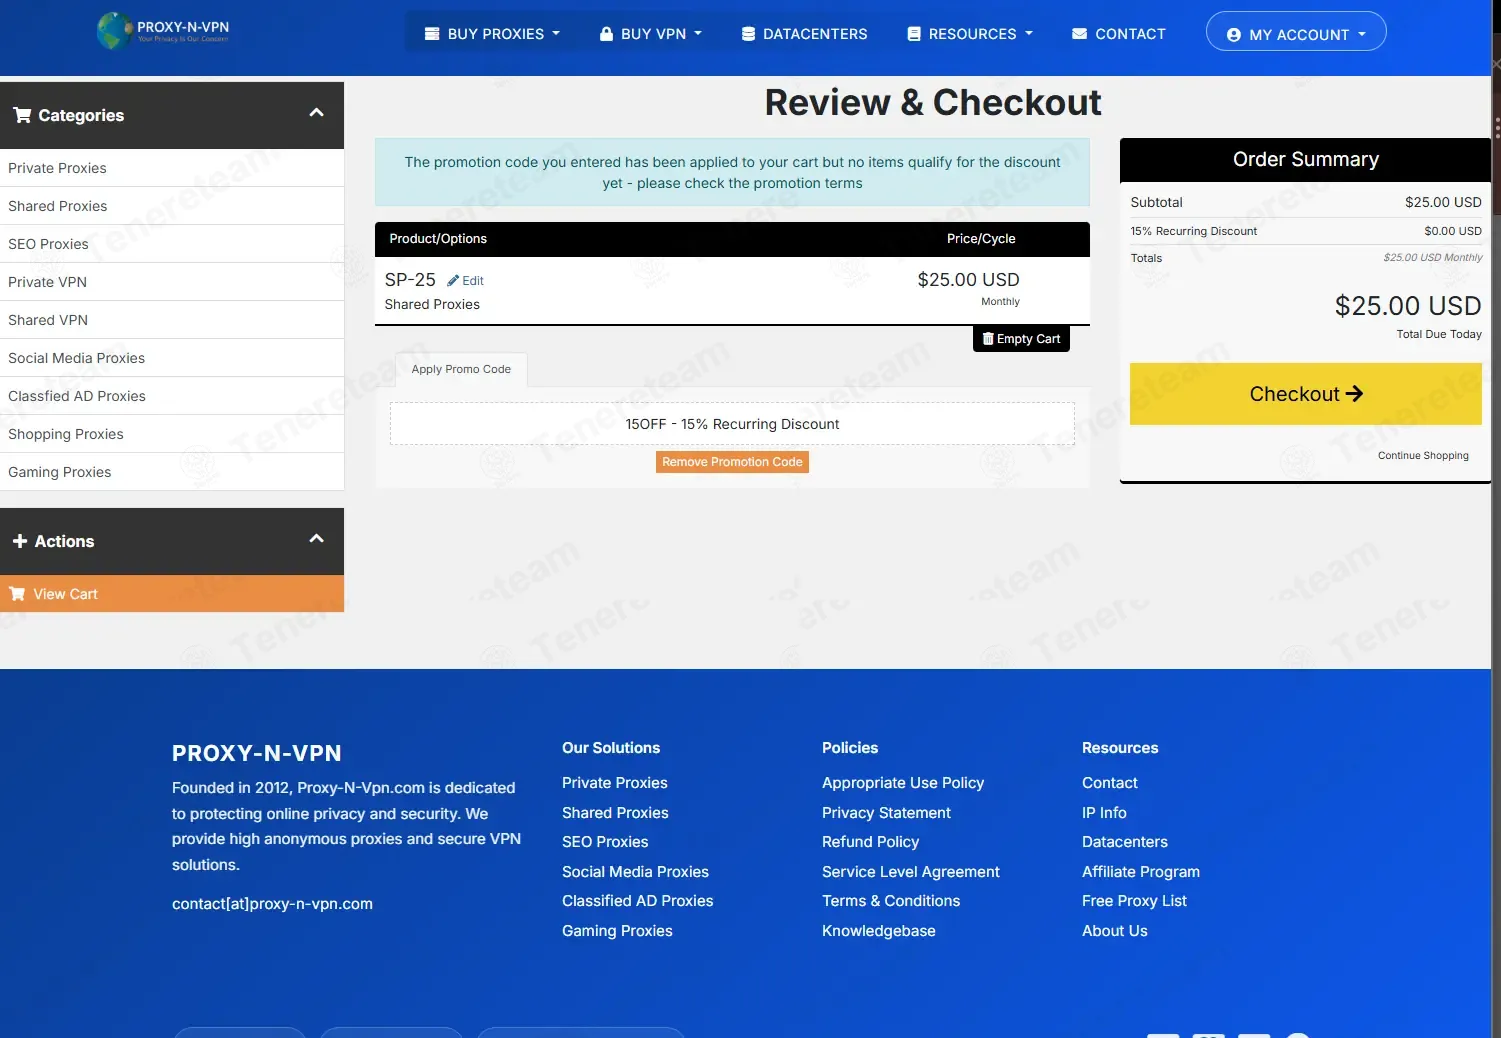Click the 15OFF promo code box

point(732,424)
